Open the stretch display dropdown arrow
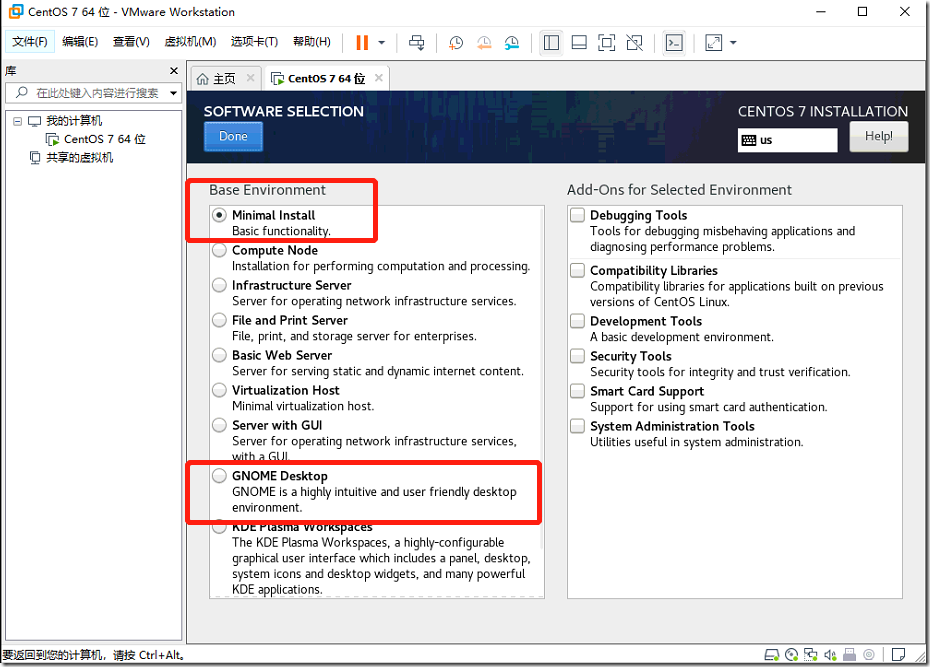930x667 pixels. point(733,43)
